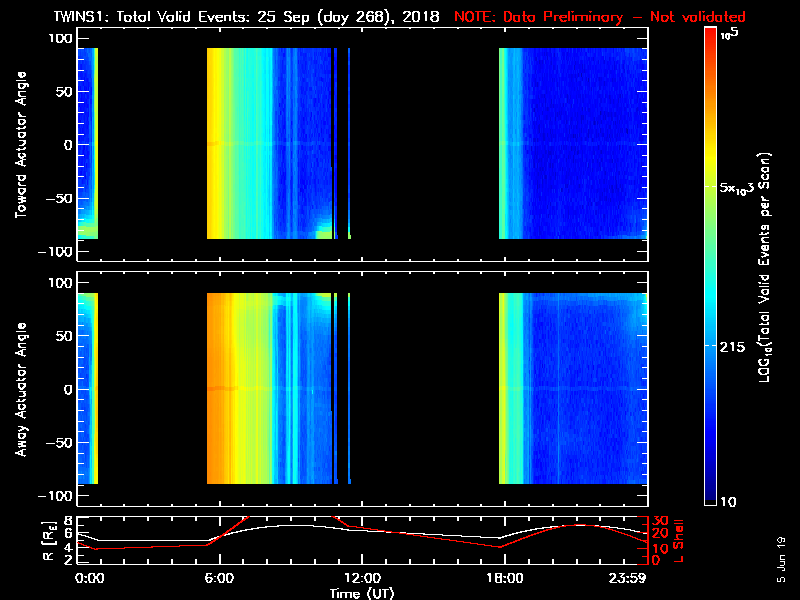Click the dark blue bottom of the colorbar
The width and height of the screenshot is (800, 600).
tap(710, 496)
